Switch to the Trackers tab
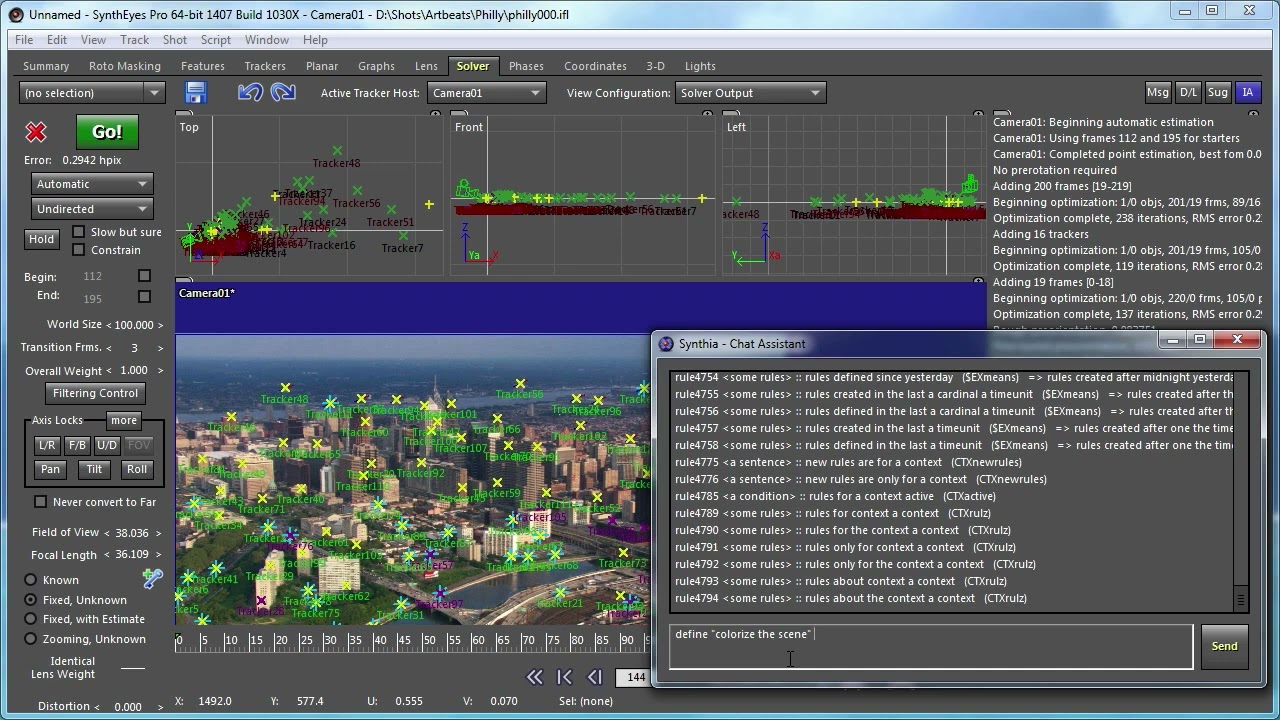Viewport: 1280px width, 720px height. pos(265,66)
